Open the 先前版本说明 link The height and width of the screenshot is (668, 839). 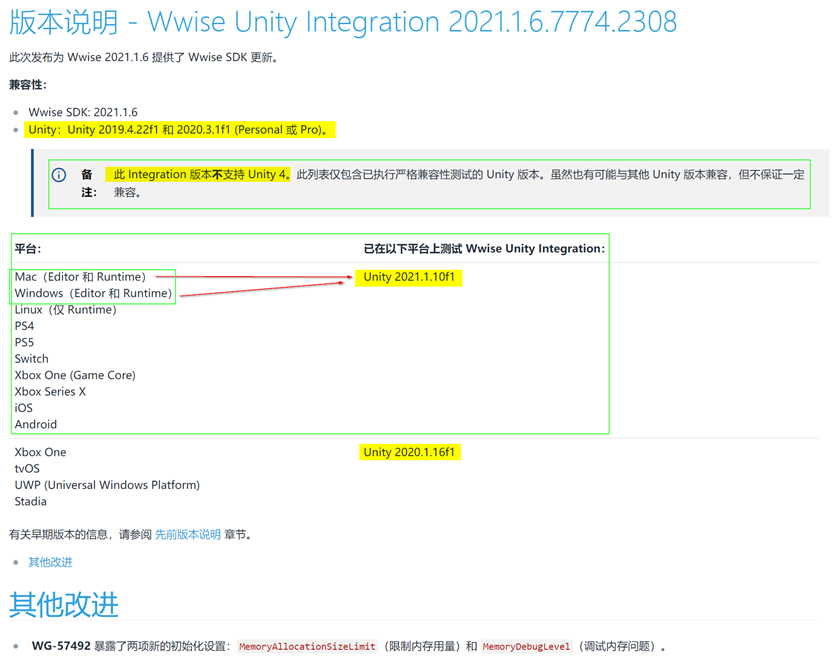coord(188,534)
